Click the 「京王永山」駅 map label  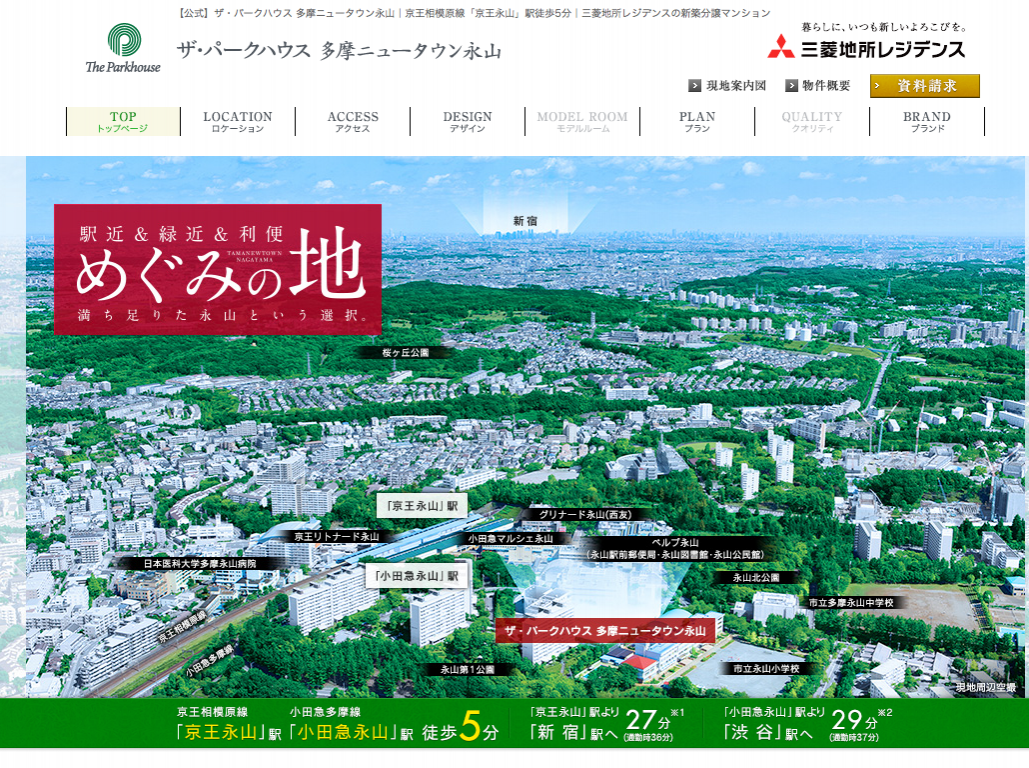[x=422, y=506]
